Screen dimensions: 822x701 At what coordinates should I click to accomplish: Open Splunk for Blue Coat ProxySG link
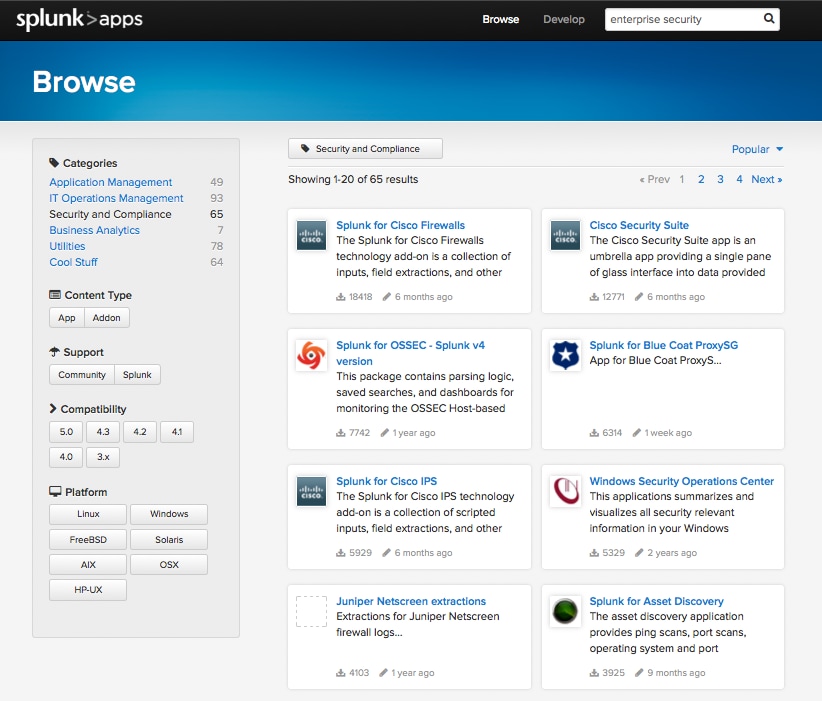point(664,345)
